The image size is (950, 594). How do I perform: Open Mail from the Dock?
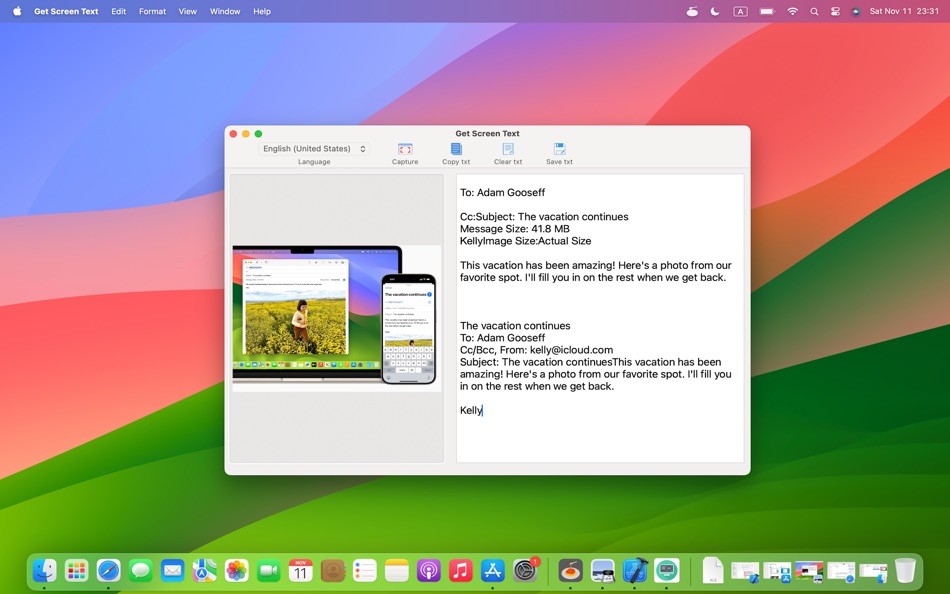pos(173,570)
